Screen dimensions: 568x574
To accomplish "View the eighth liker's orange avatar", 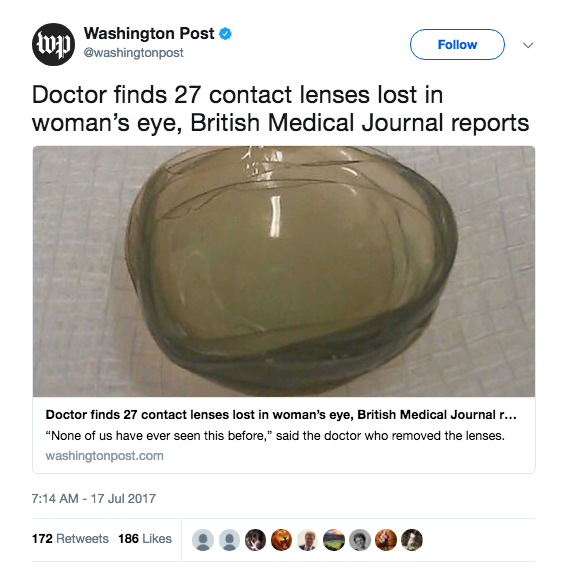I will pos(386,540).
